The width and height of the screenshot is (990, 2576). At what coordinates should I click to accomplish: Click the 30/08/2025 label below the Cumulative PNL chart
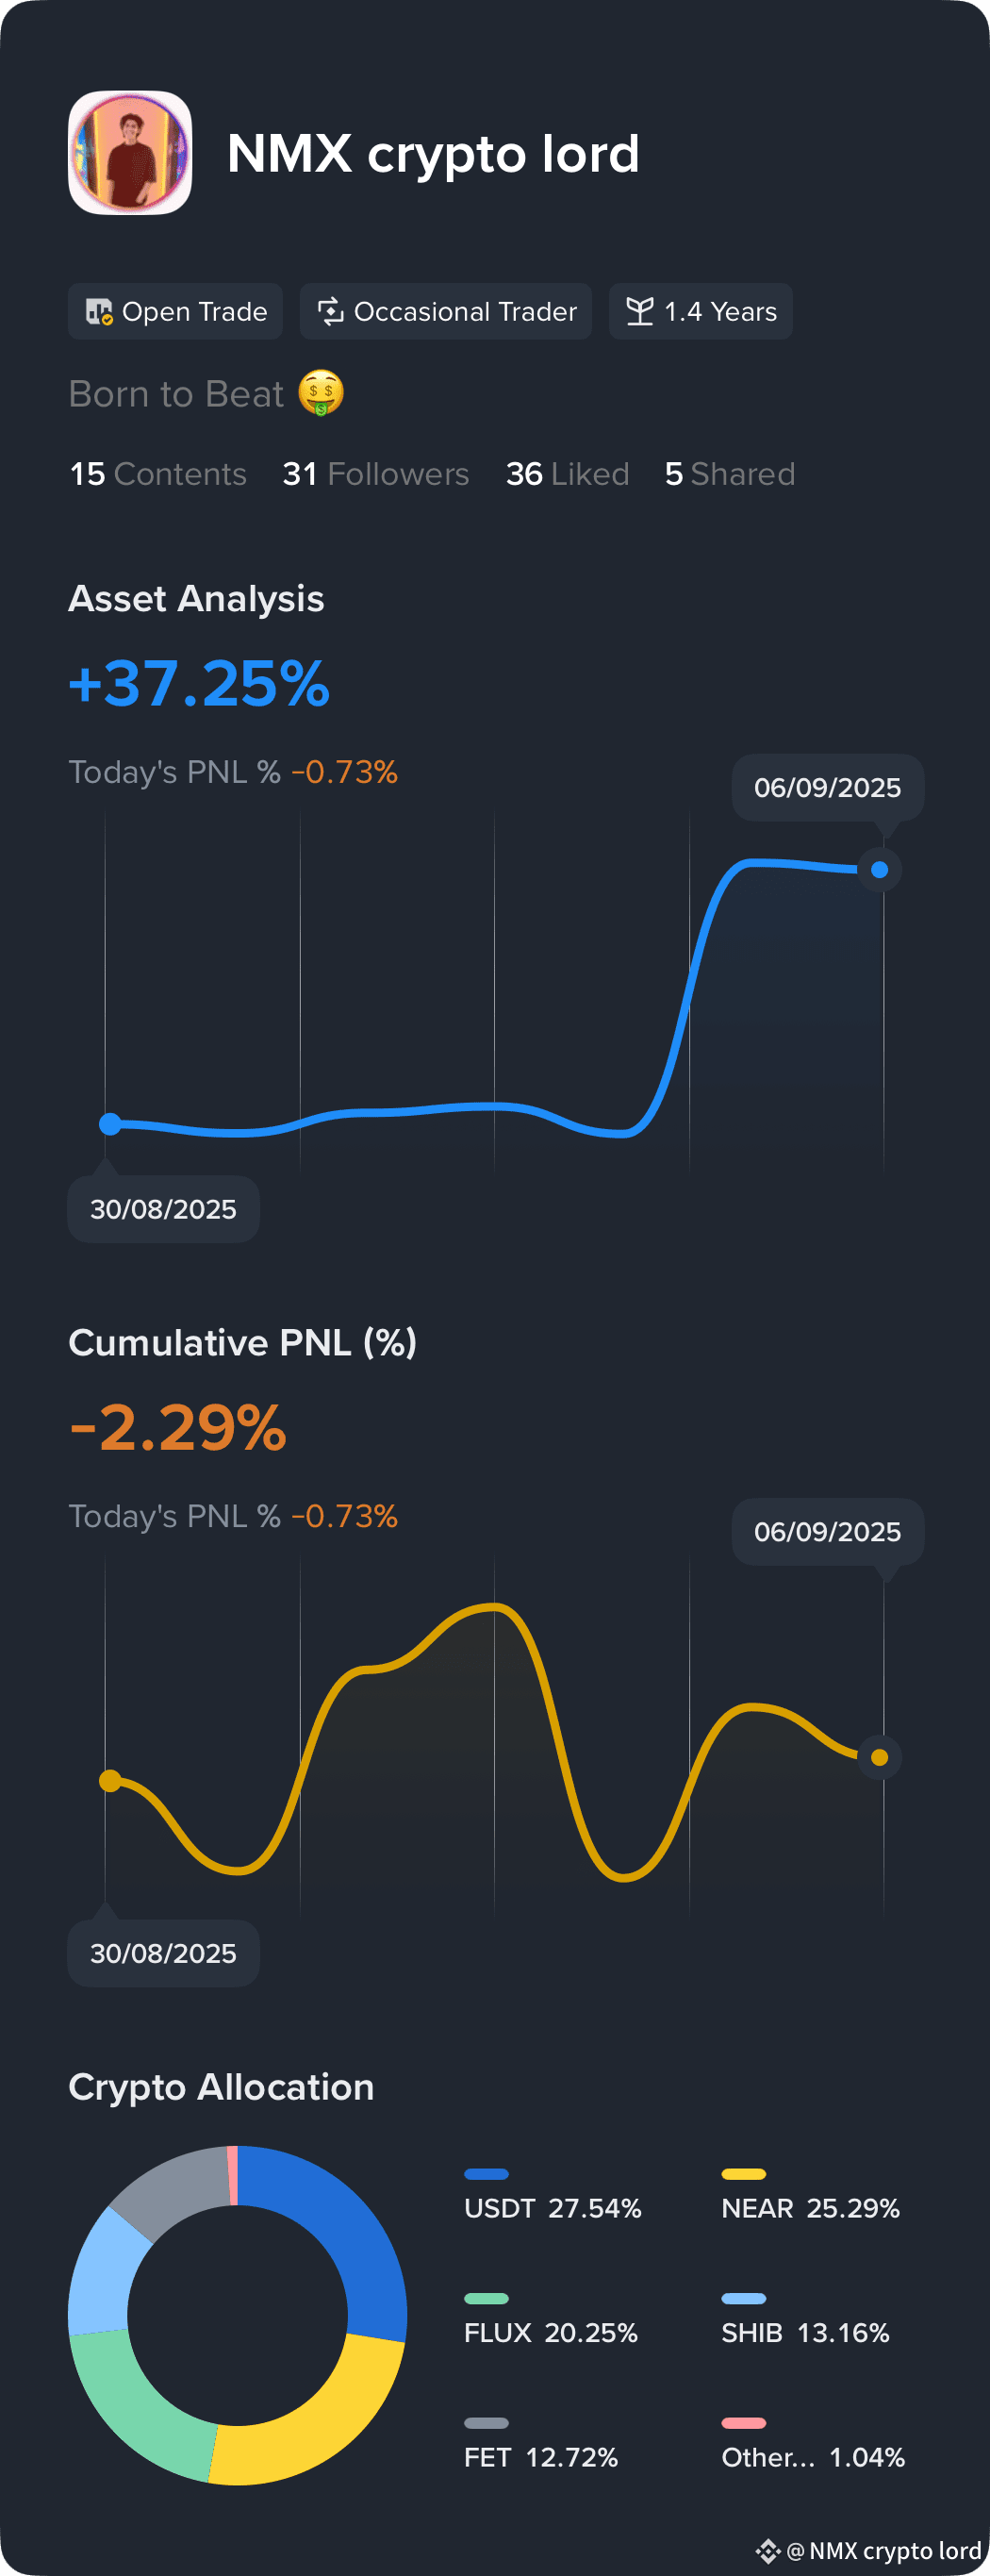pos(164,1953)
